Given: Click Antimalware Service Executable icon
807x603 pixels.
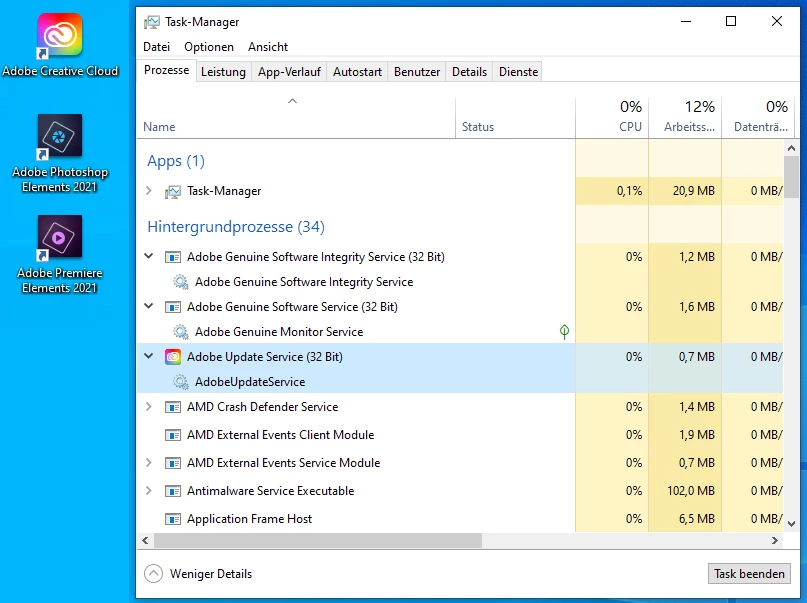Looking at the screenshot, I should click(173, 491).
